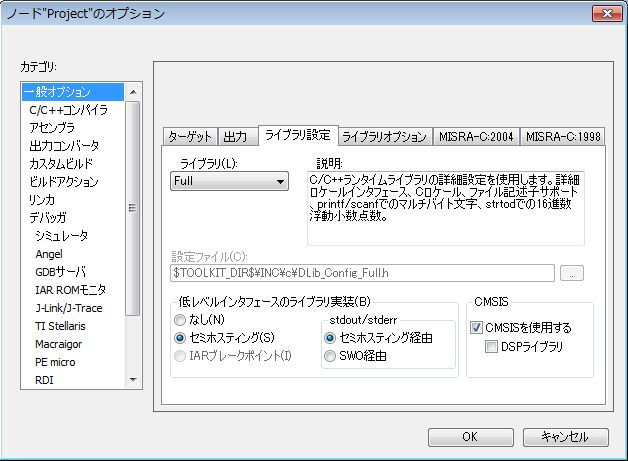
Task: Select 出力コンバータ category
Action: point(64,146)
